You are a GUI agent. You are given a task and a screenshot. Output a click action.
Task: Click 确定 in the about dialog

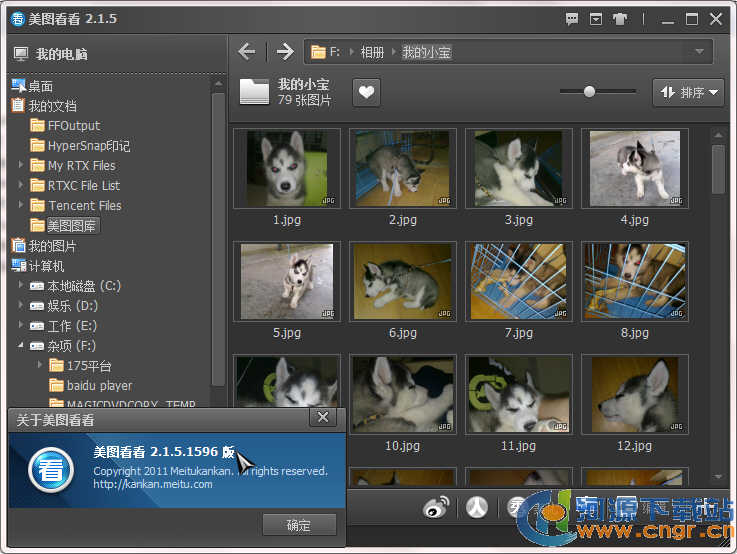[298, 525]
